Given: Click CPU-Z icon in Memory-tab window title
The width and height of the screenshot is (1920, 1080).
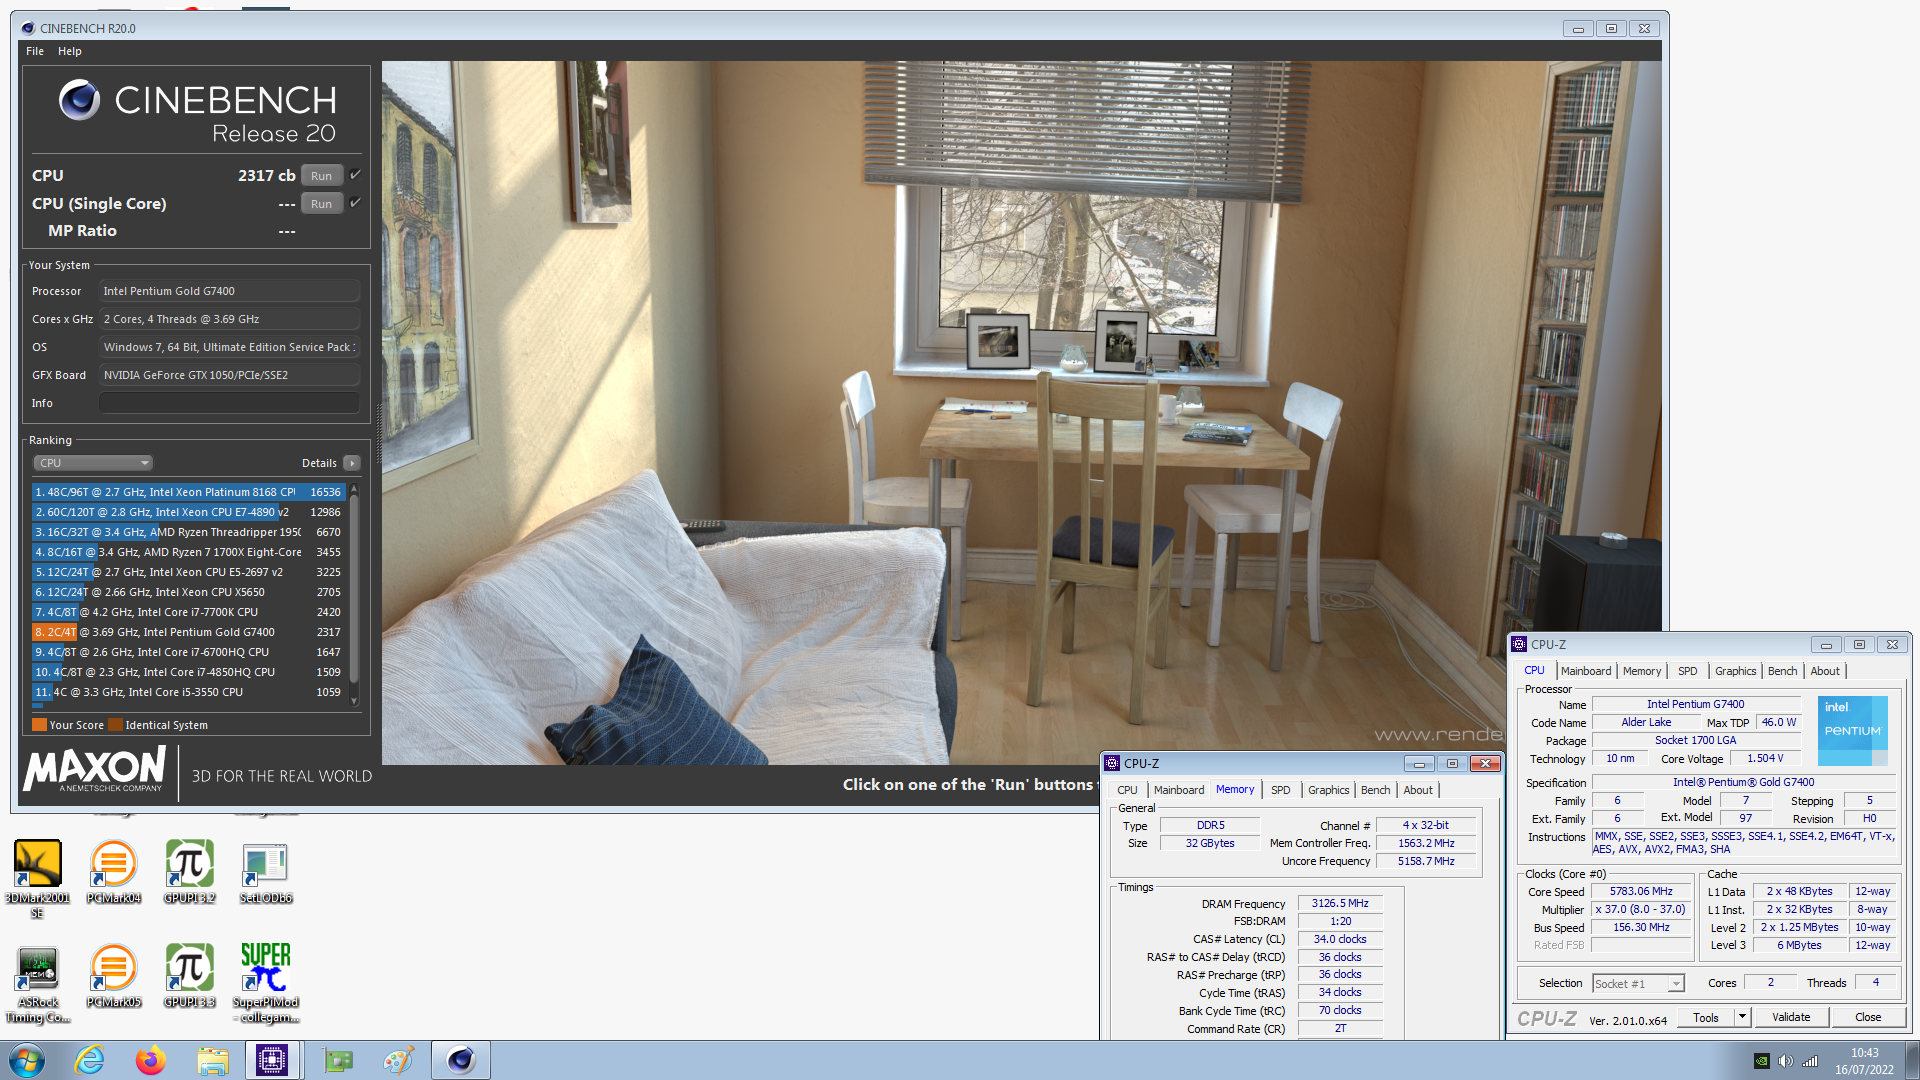Looking at the screenshot, I should pyautogui.click(x=1112, y=763).
